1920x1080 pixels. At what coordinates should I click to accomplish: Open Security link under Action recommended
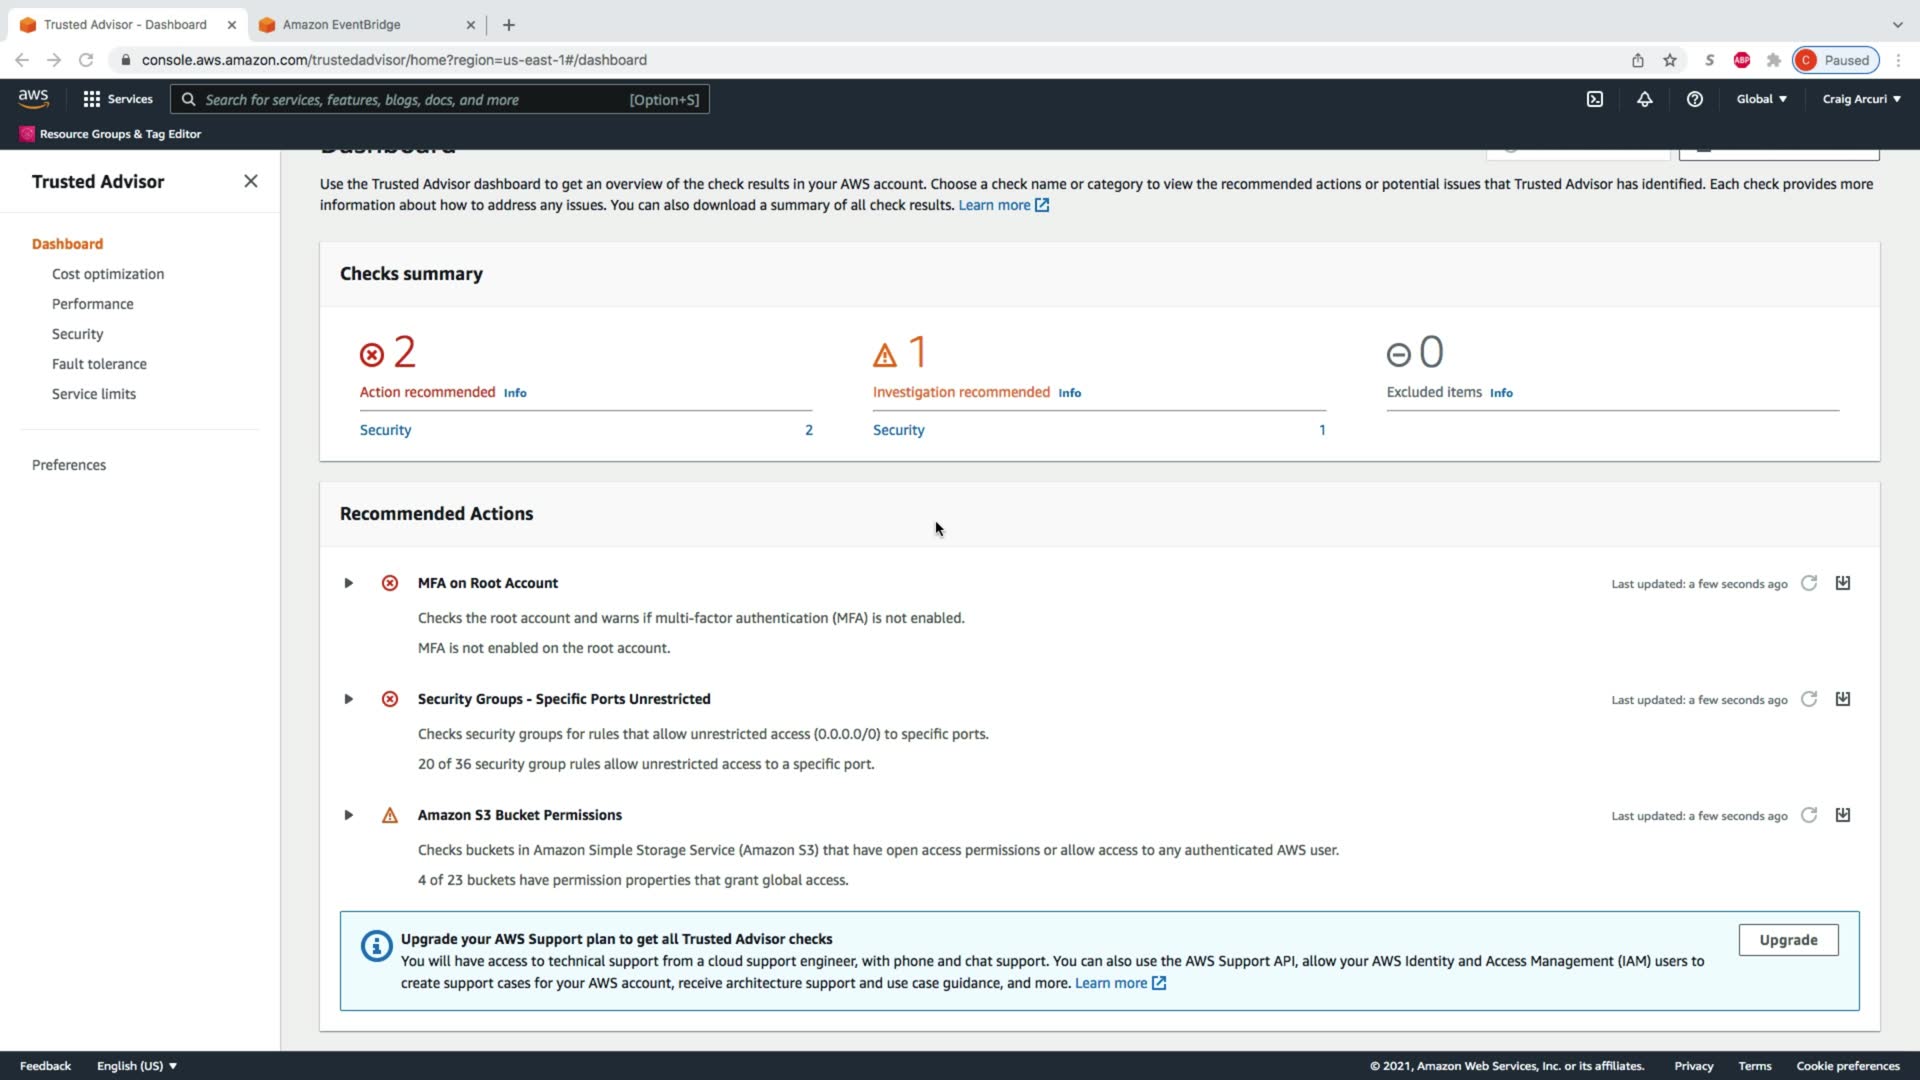click(385, 430)
